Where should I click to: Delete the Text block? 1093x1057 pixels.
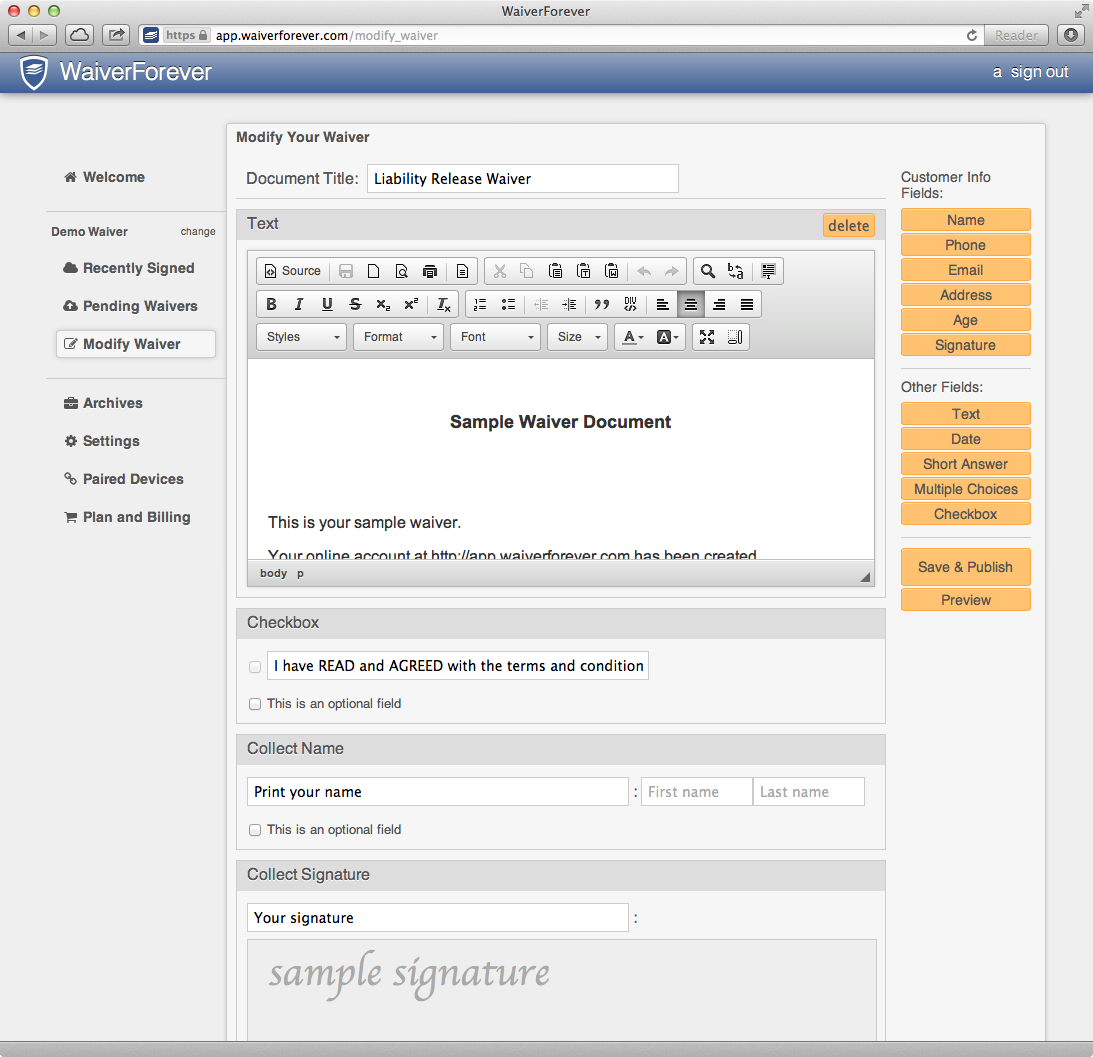click(848, 225)
